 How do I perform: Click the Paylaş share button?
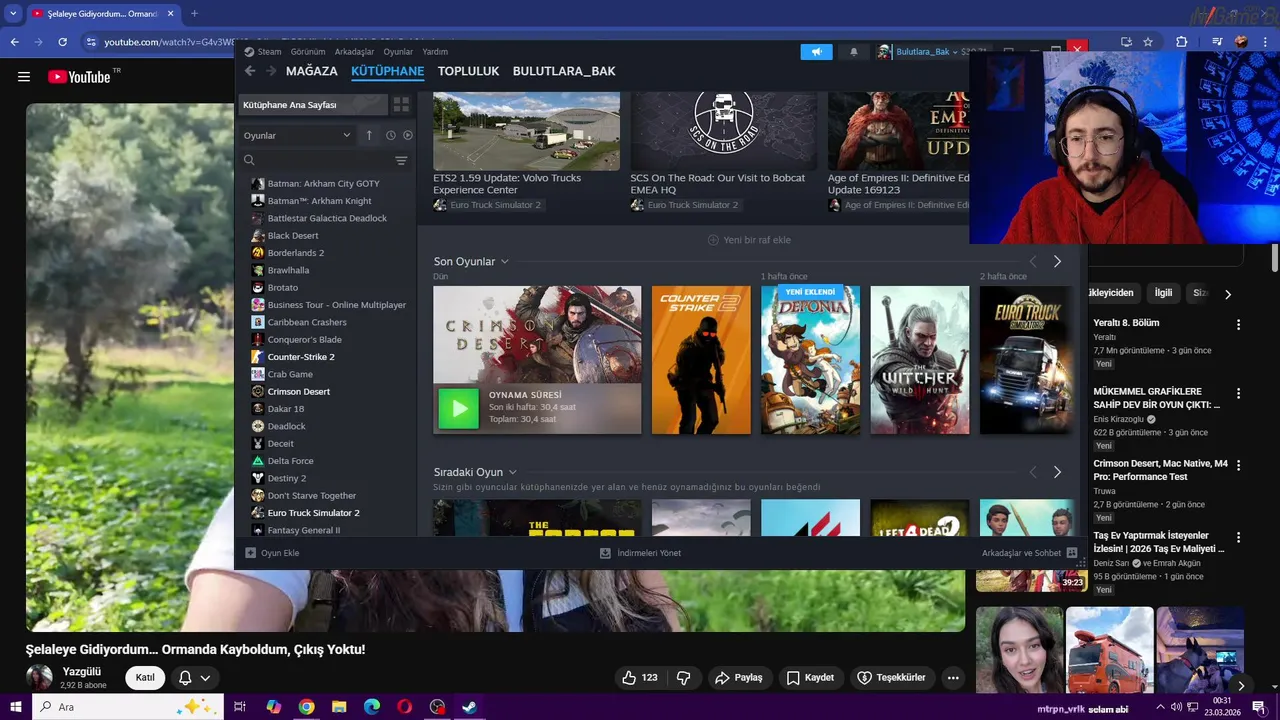(738, 678)
